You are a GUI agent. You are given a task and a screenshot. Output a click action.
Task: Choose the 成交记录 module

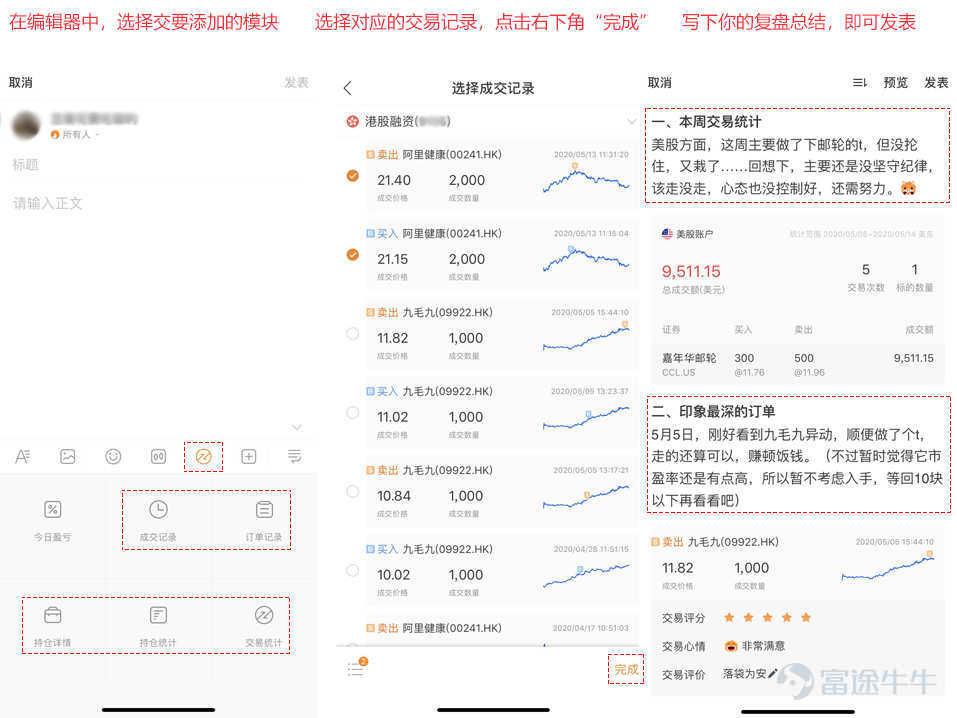pos(158,520)
